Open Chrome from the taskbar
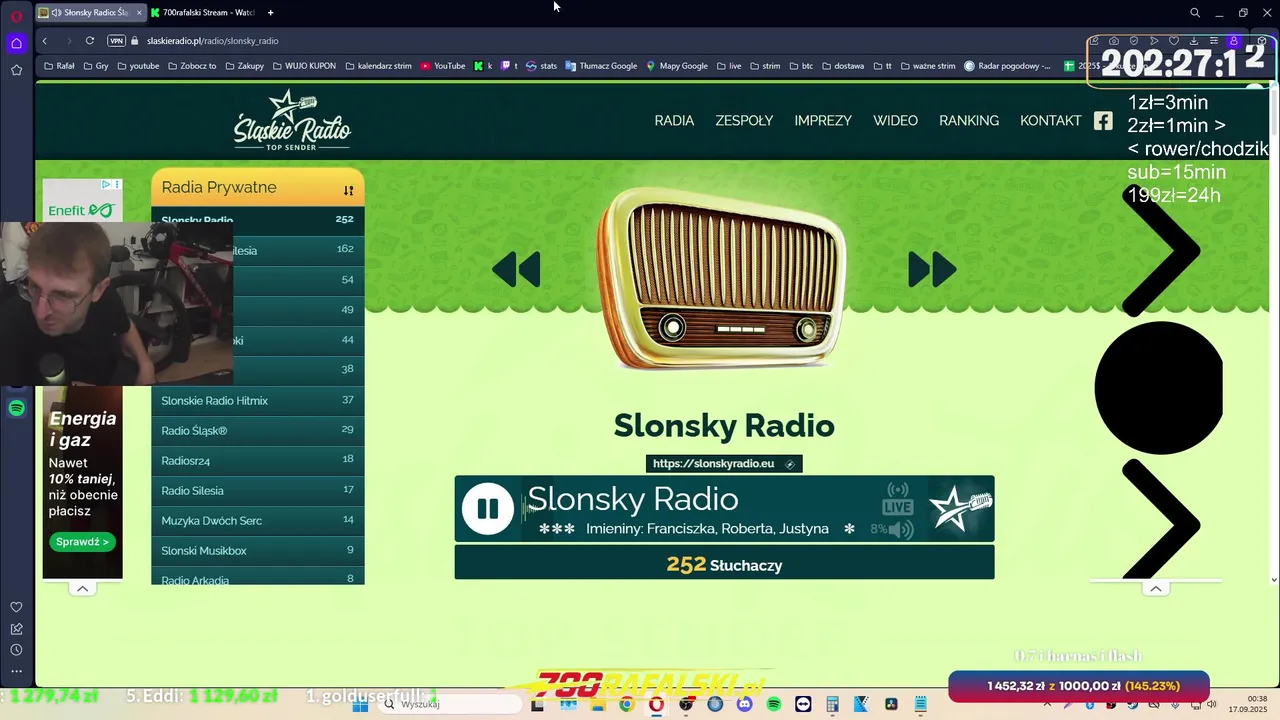The image size is (1280, 720). pyautogui.click(x=626, y=704)
